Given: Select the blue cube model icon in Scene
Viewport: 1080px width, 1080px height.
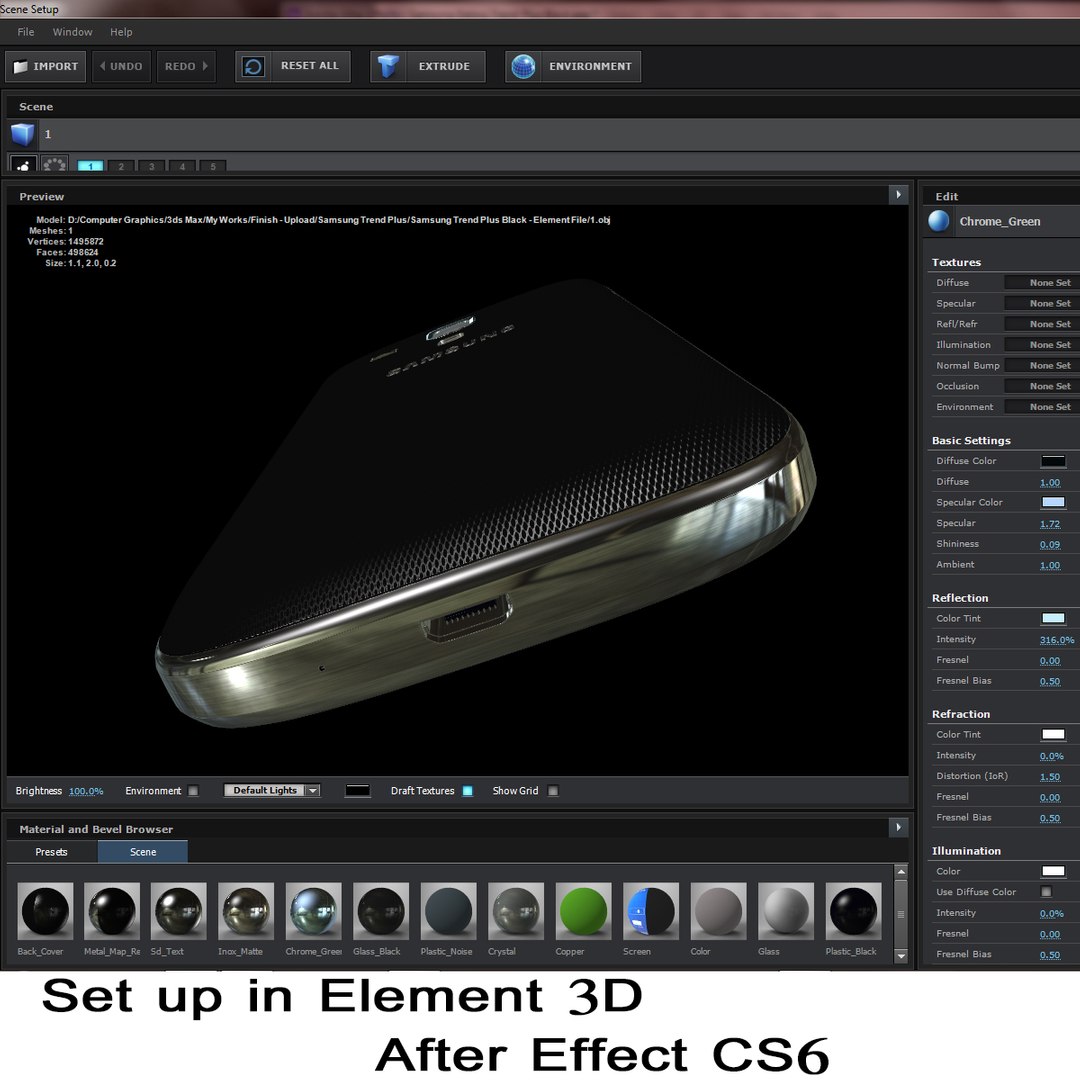Looking at the screenshot, I should pos(23,134).
